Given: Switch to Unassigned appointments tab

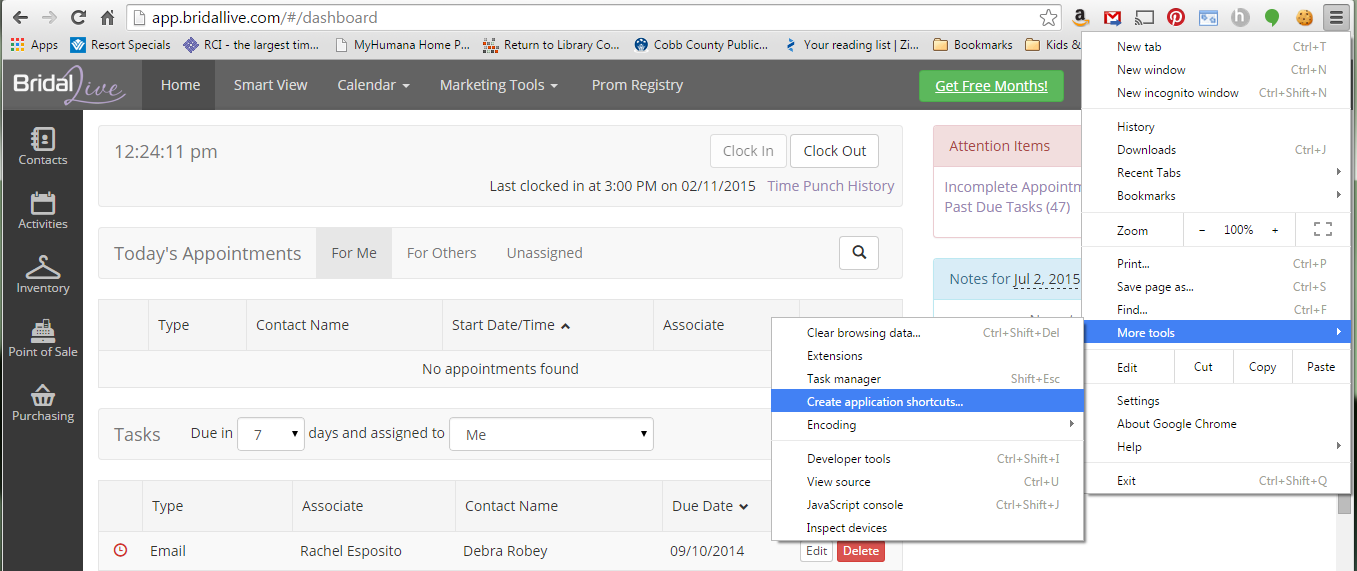Looking at the screenshot, I should click(544, 253).
